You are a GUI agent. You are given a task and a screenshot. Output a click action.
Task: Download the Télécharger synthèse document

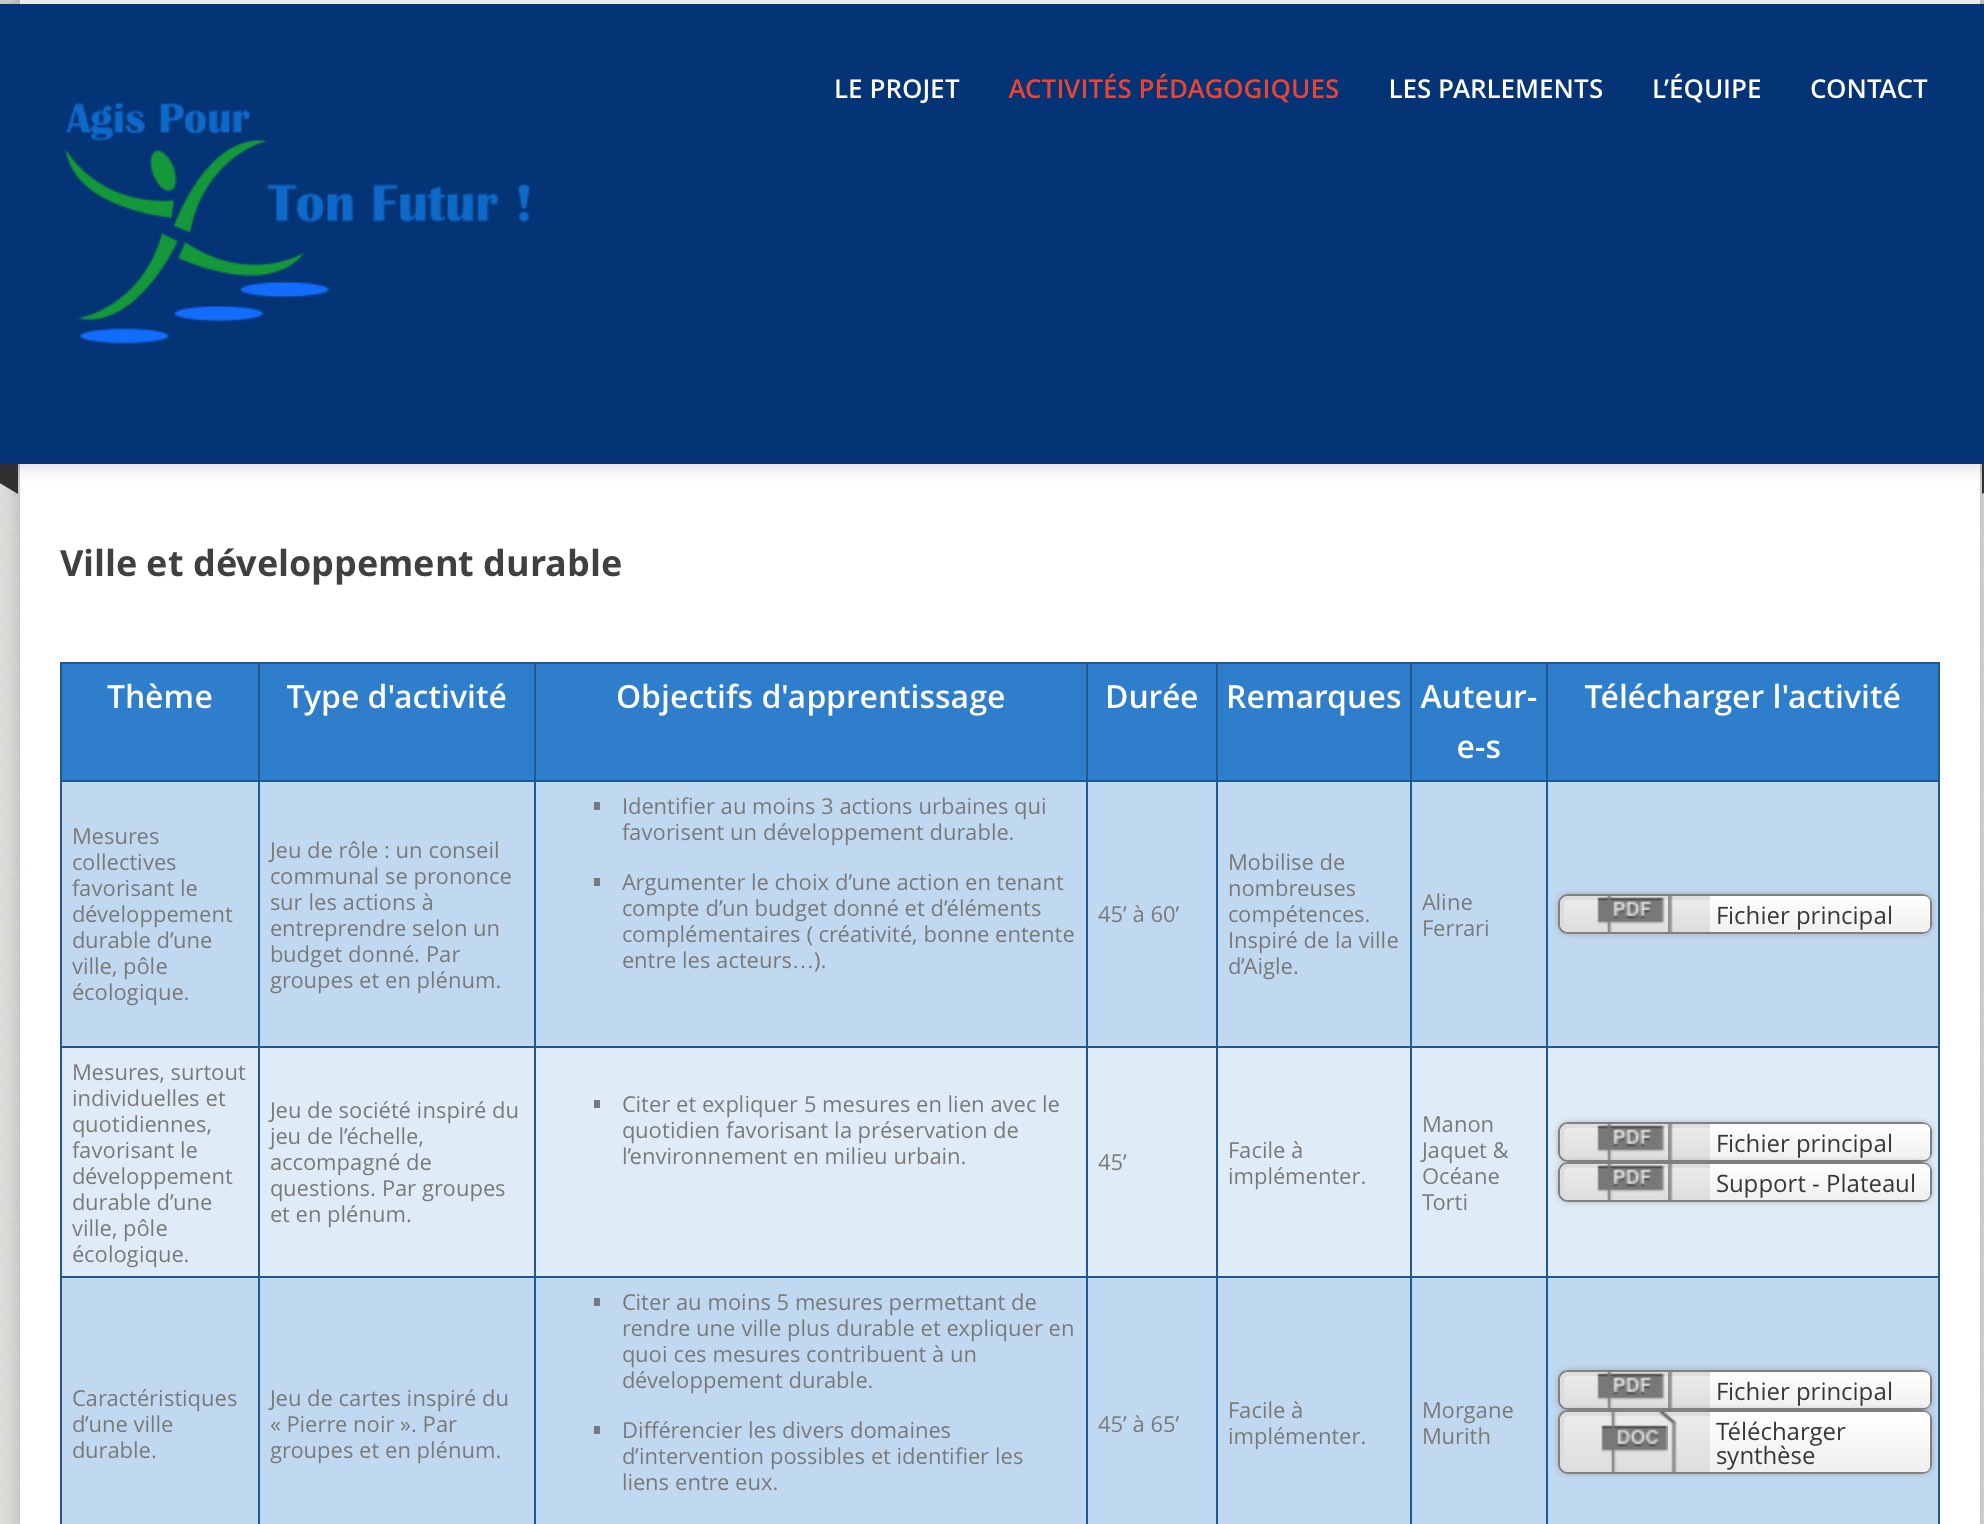[x=1780, y=1443]
